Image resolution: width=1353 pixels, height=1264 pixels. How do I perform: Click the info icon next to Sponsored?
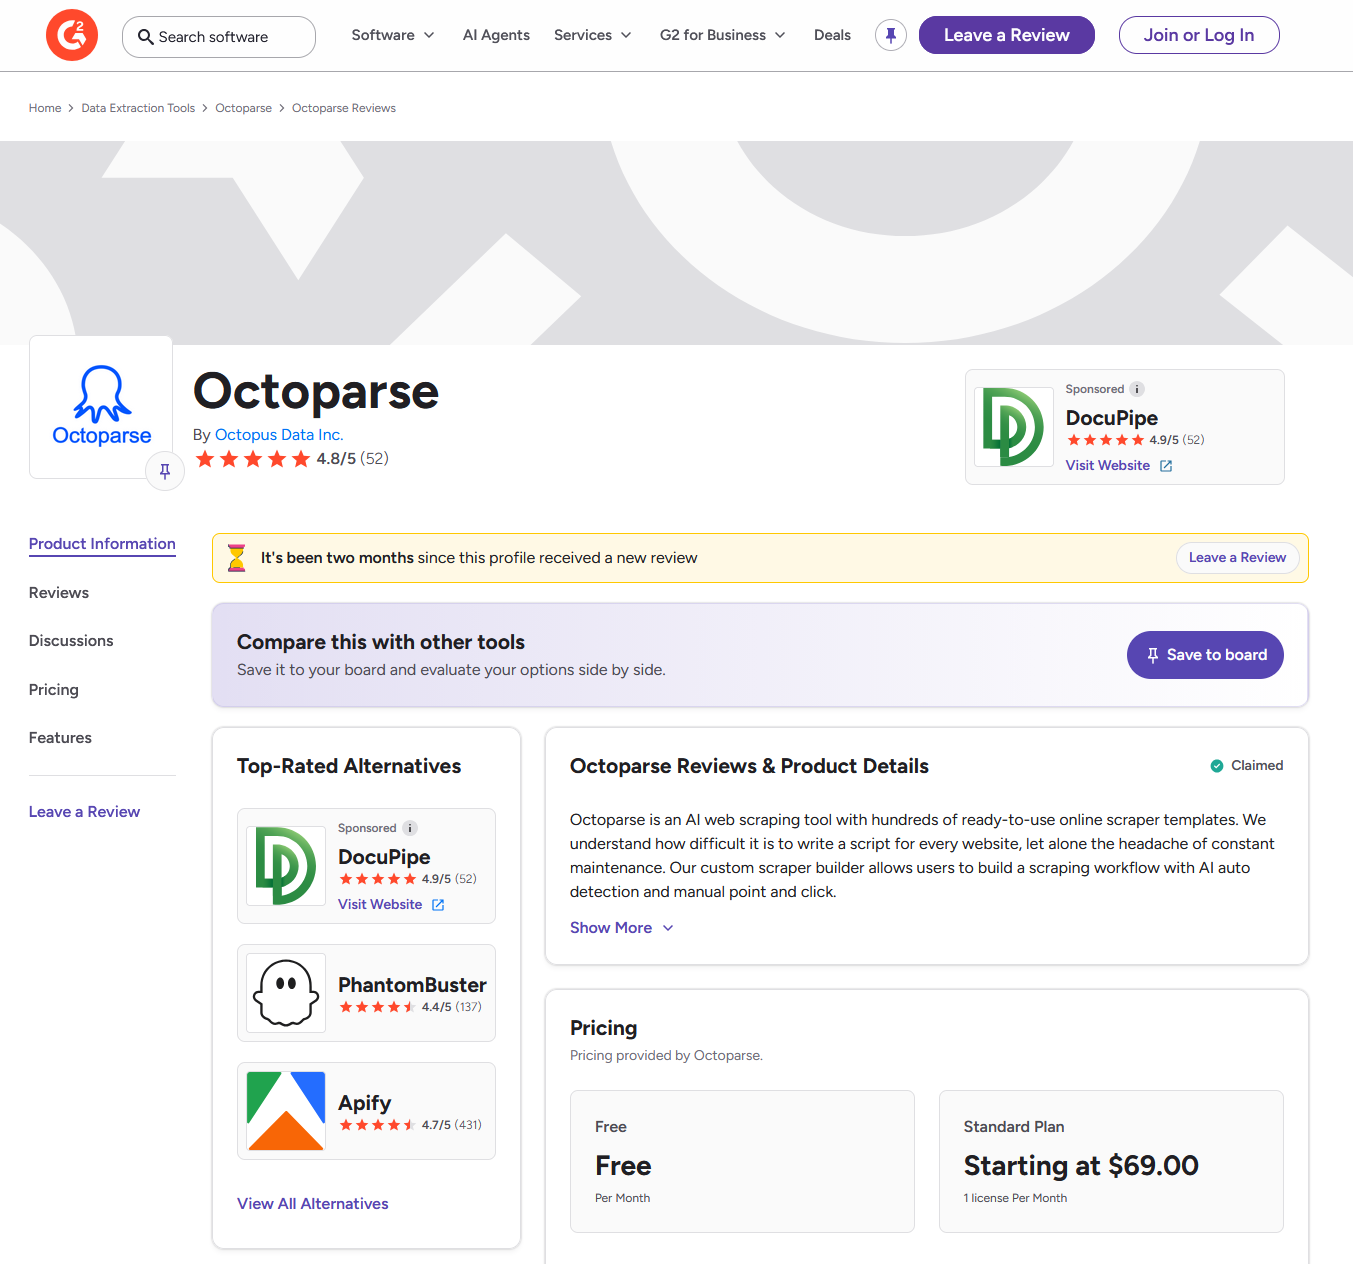(1136, 389)
